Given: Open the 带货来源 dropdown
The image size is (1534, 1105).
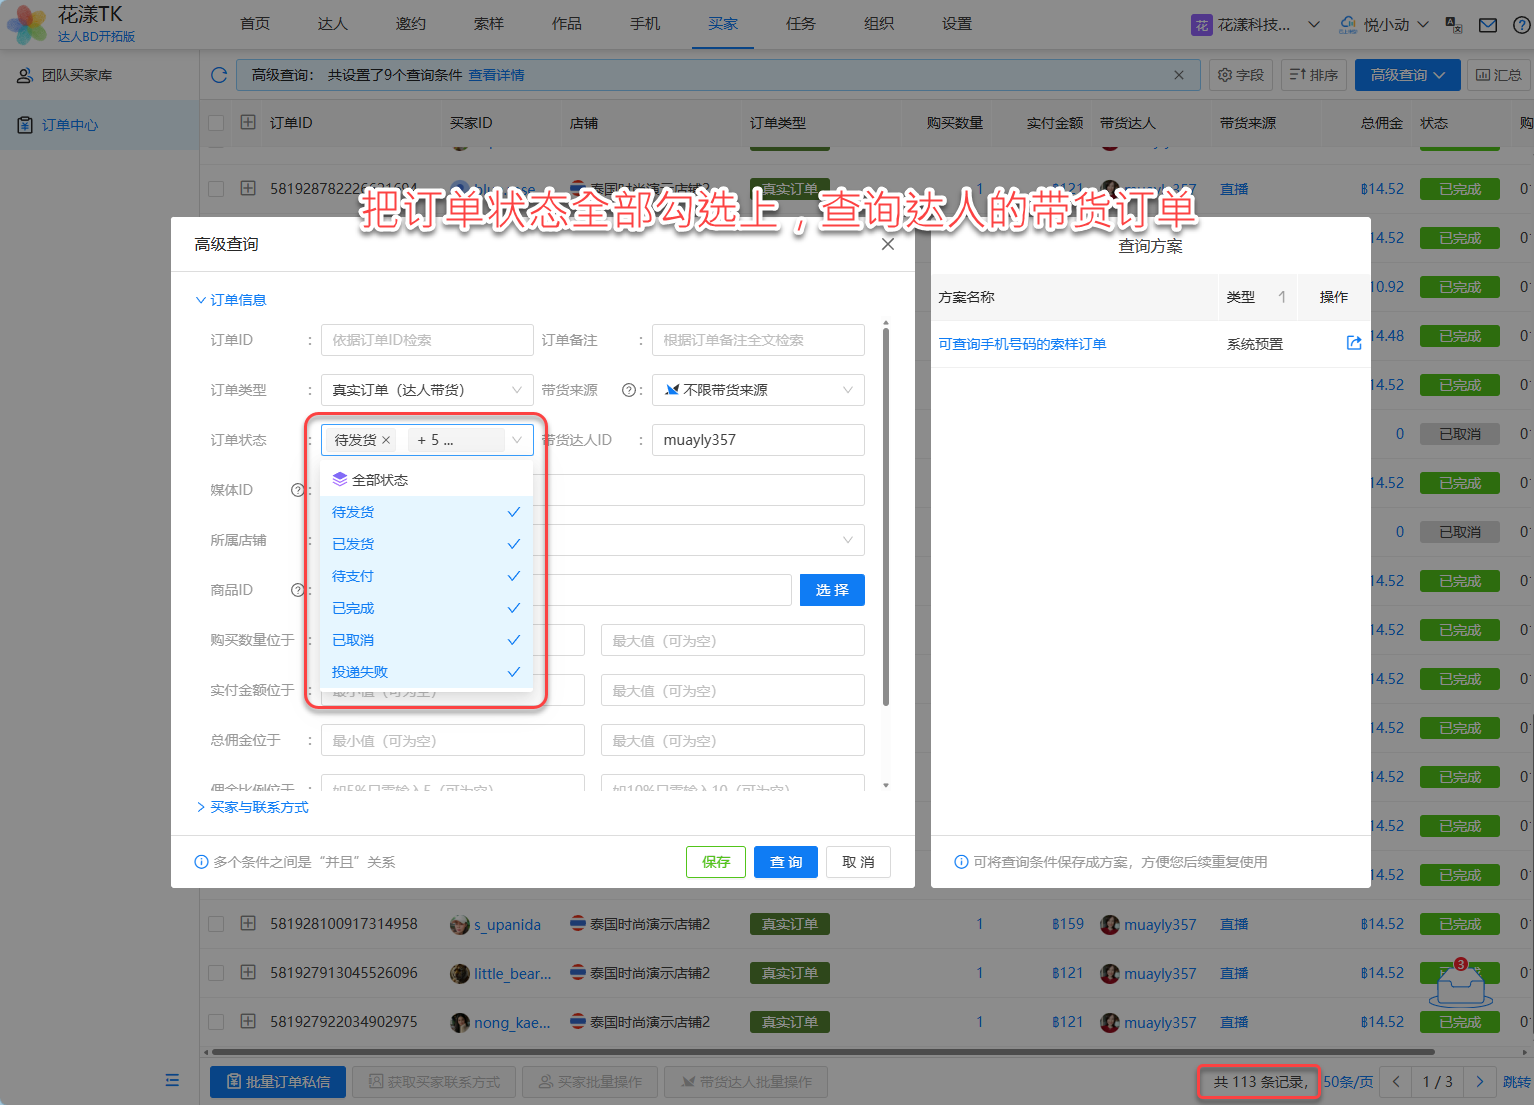Looking at the screenshot, I should point(758,390).
